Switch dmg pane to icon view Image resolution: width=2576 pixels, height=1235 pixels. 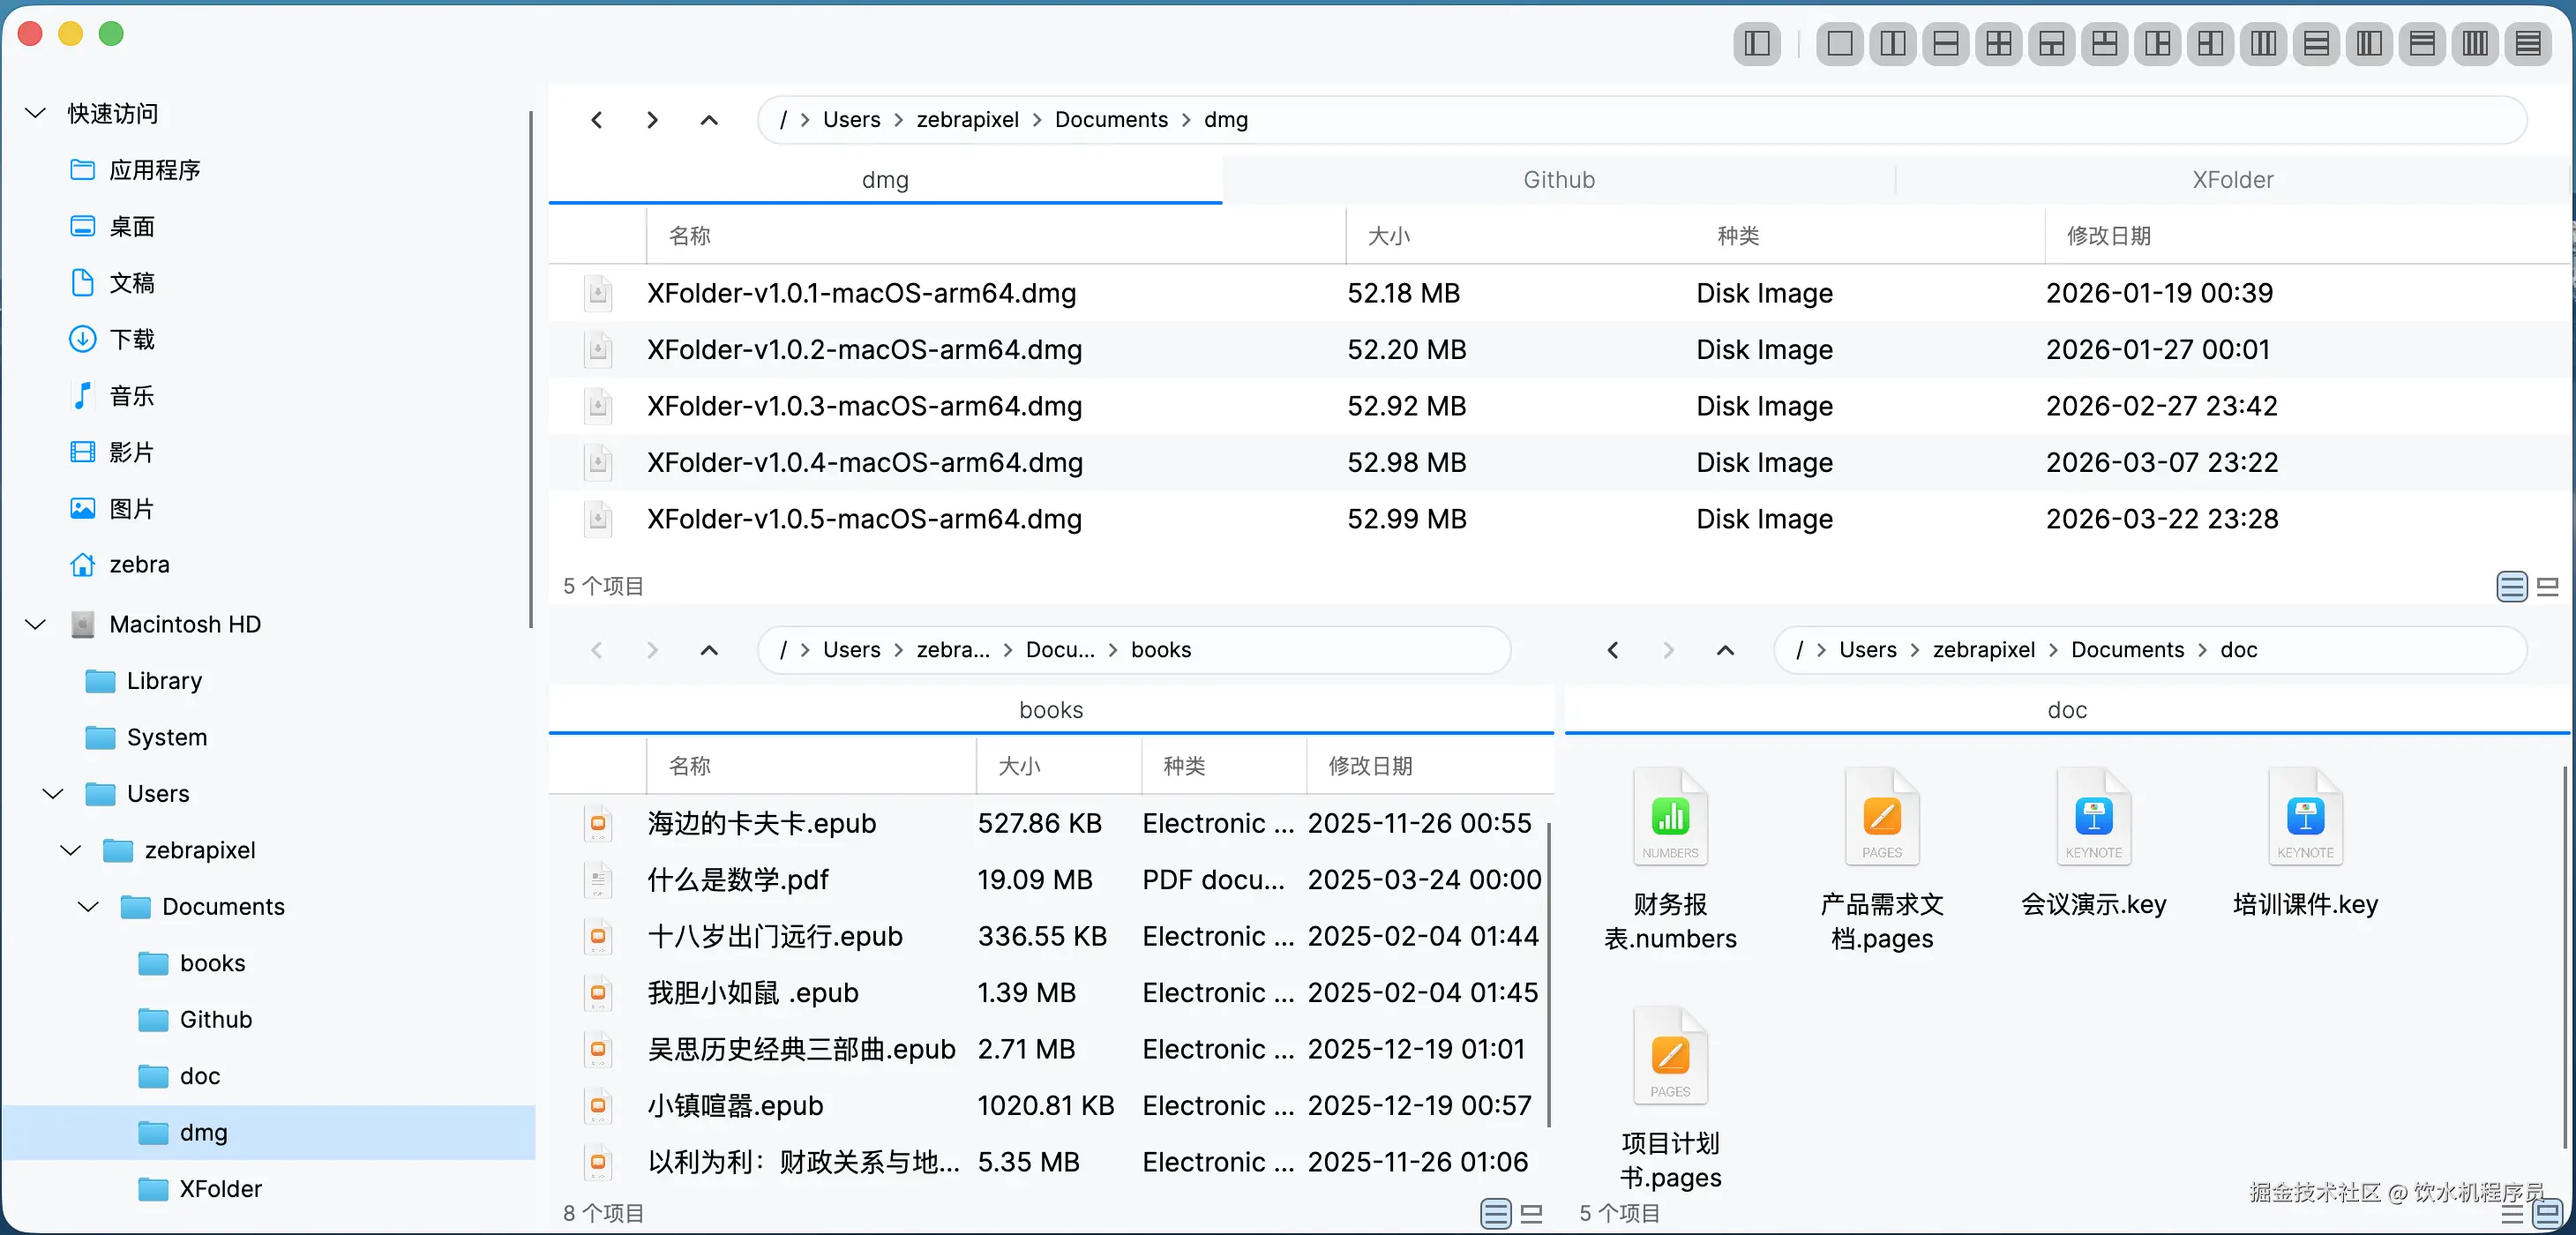2548,586
